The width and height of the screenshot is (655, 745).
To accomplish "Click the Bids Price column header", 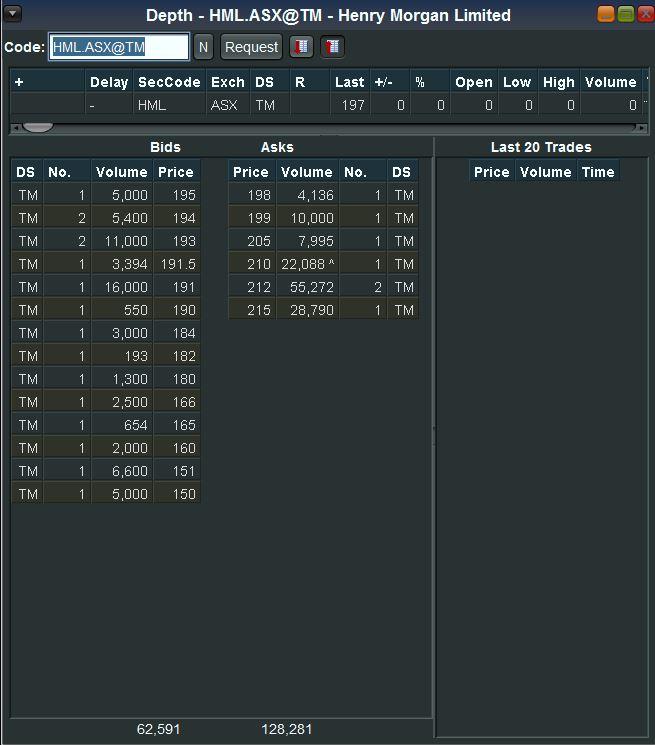I will coord(176,172).
